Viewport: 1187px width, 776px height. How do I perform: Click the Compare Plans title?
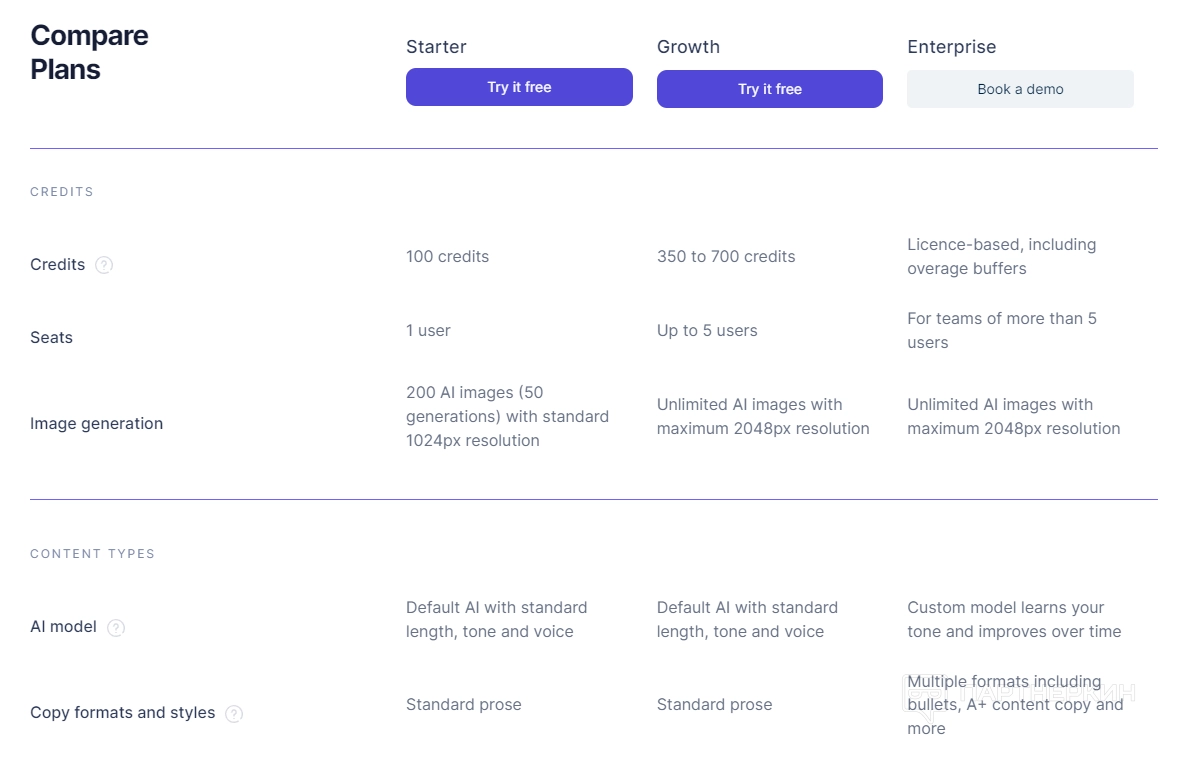[x=89, y=52]
